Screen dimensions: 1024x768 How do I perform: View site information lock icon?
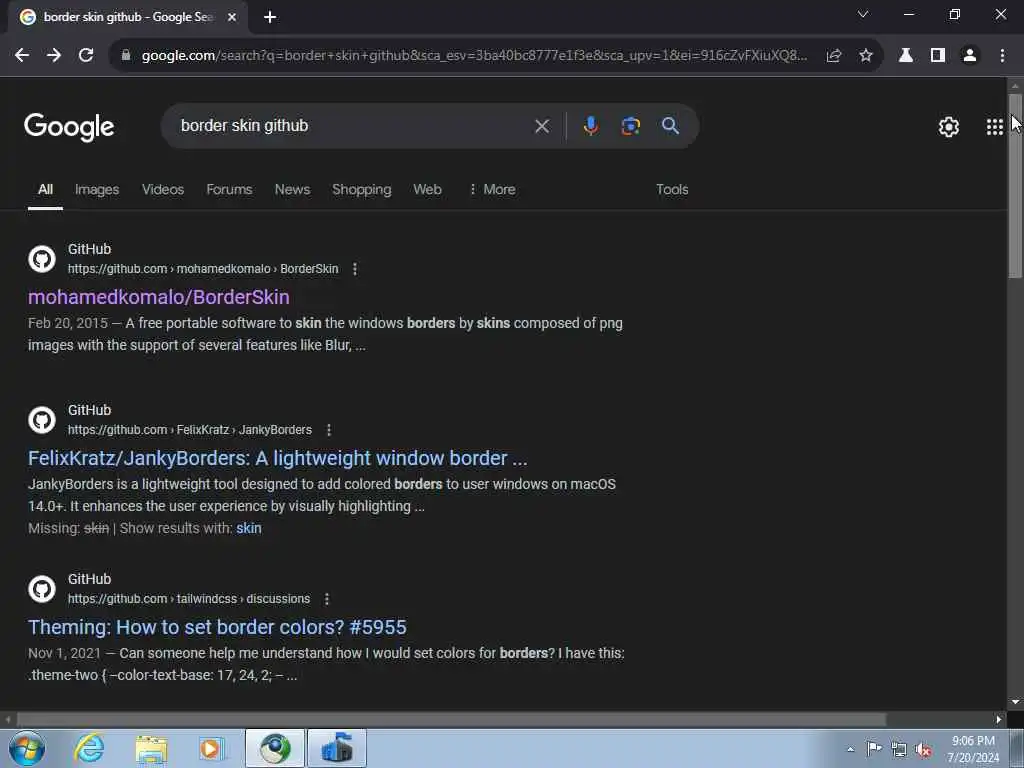tap(126, 56)
